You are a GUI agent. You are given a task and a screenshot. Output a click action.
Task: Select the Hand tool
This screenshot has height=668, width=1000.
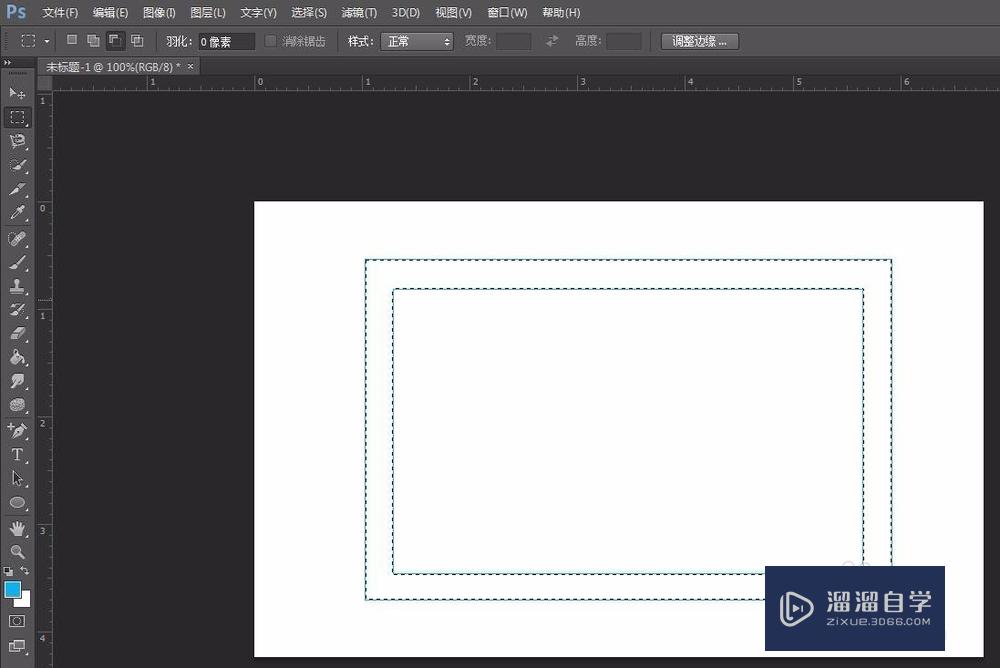point(17,528)
